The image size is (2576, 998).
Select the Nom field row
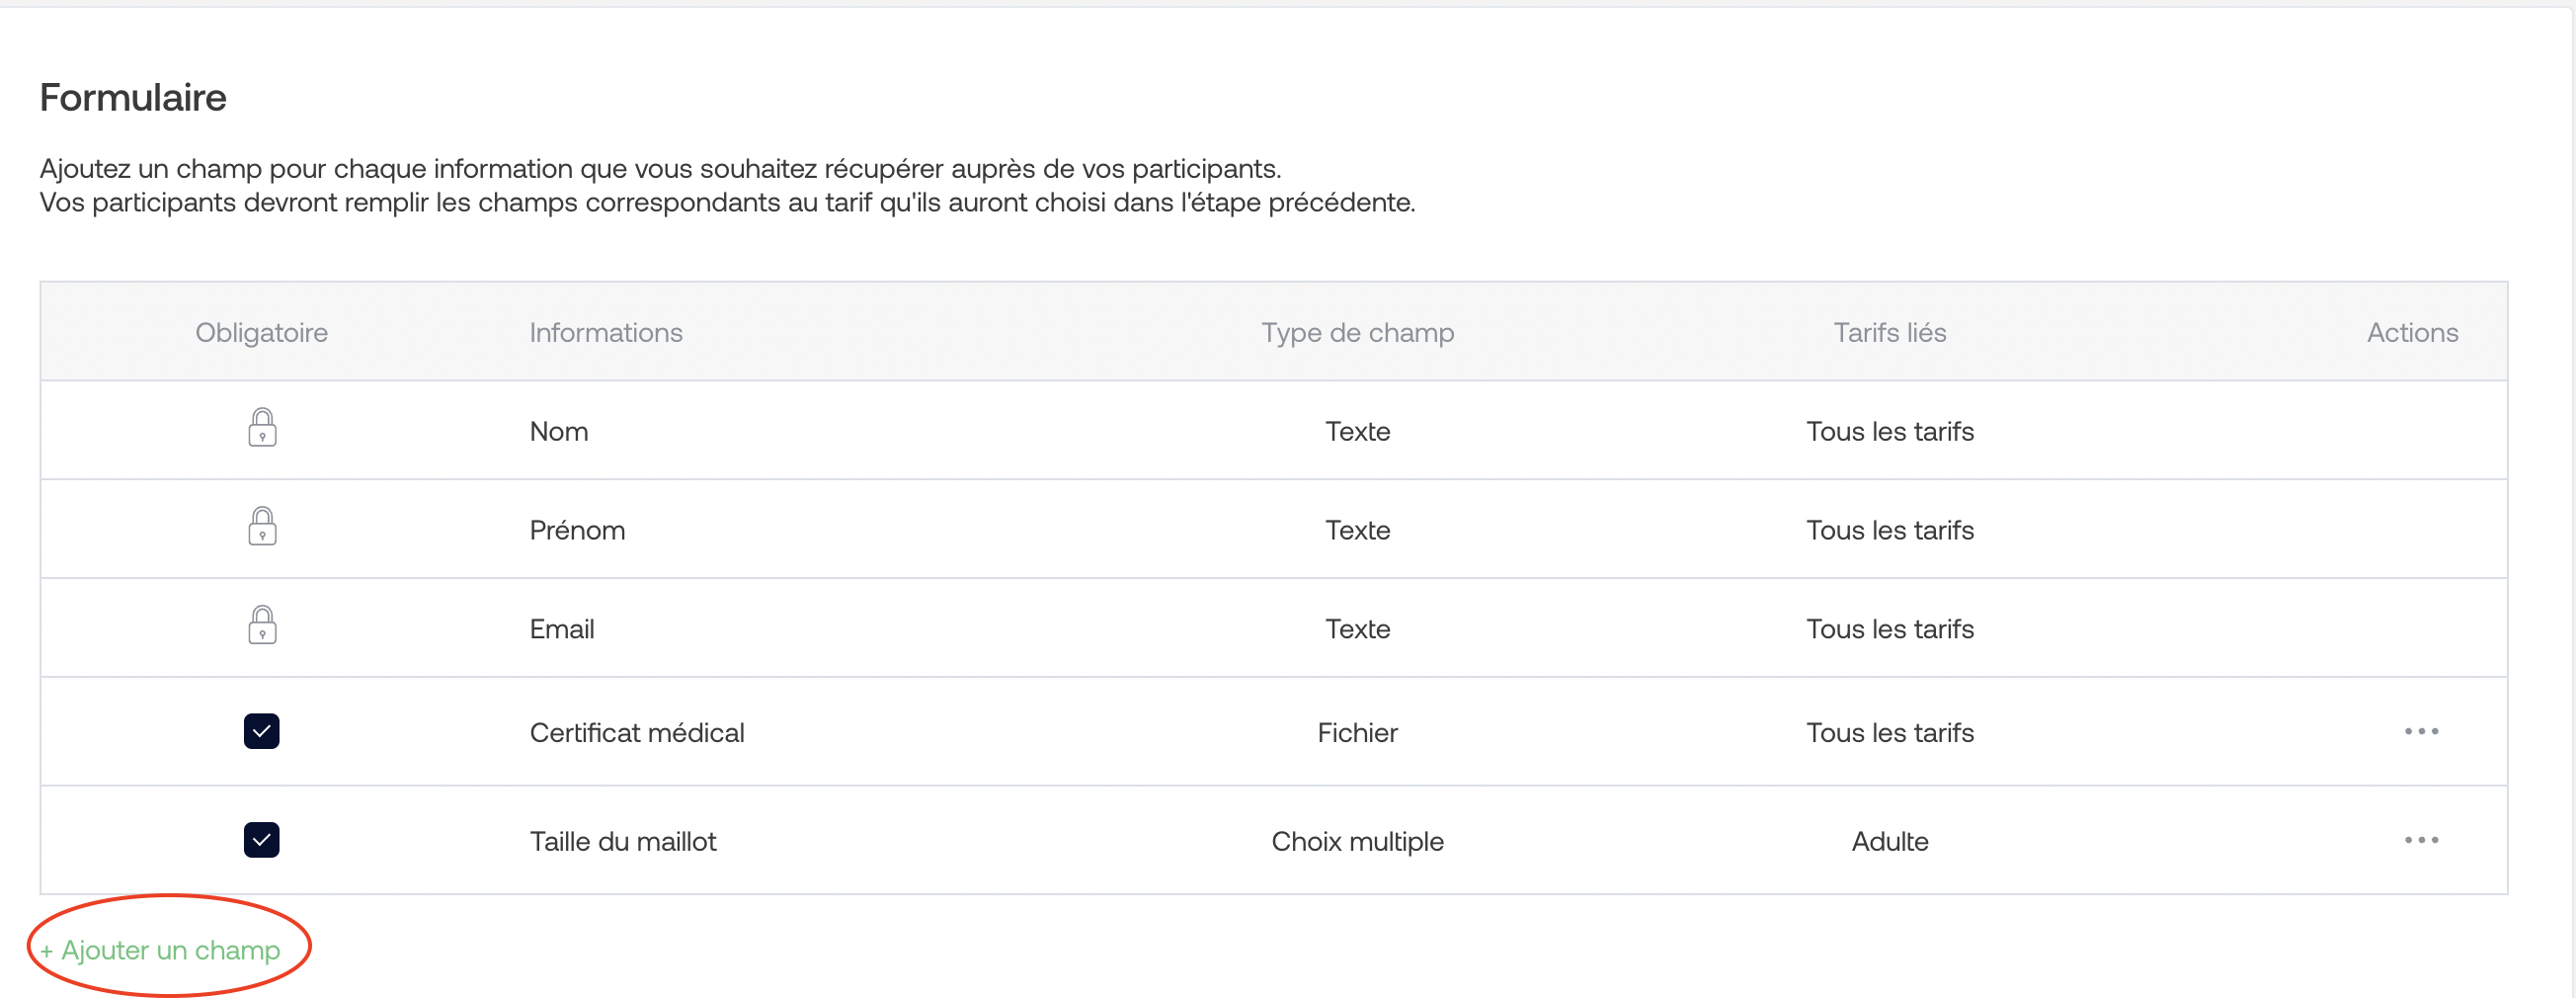[1273, 430]
